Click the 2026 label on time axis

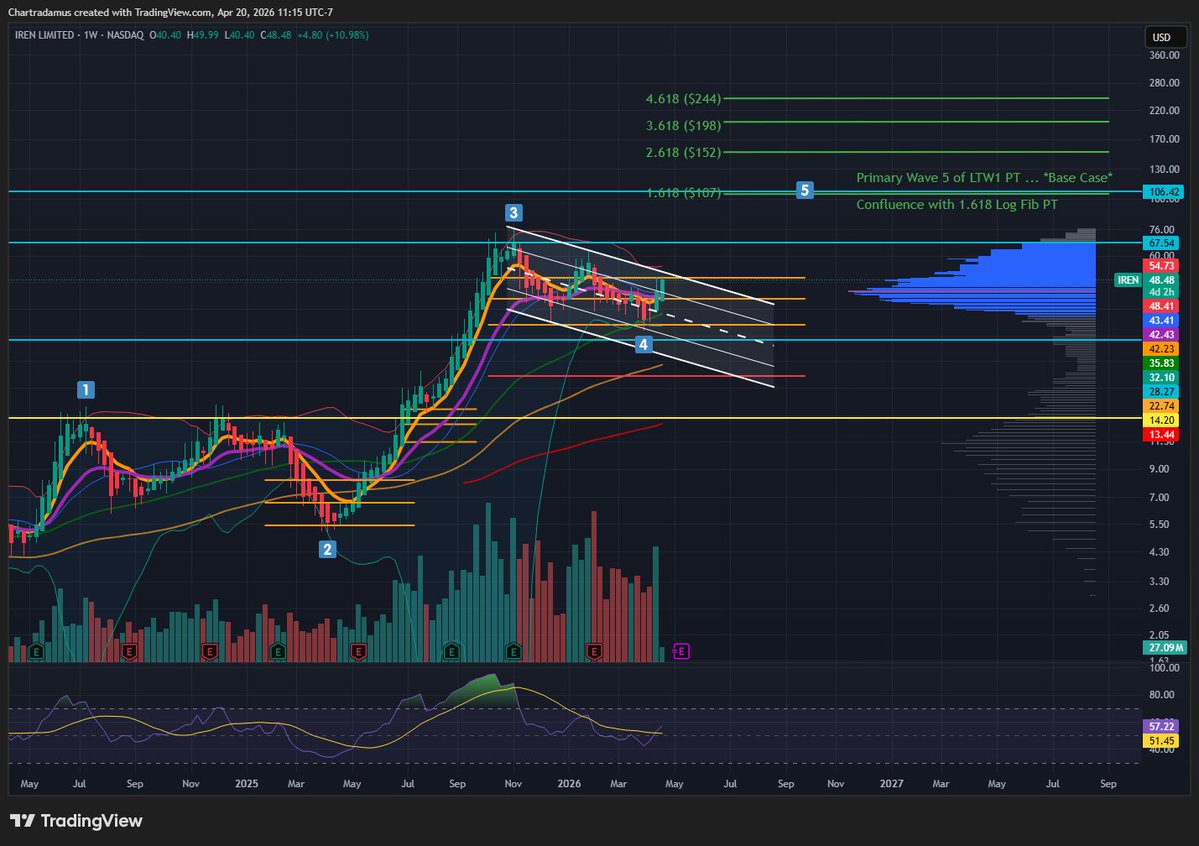click(x=569, y=784)
